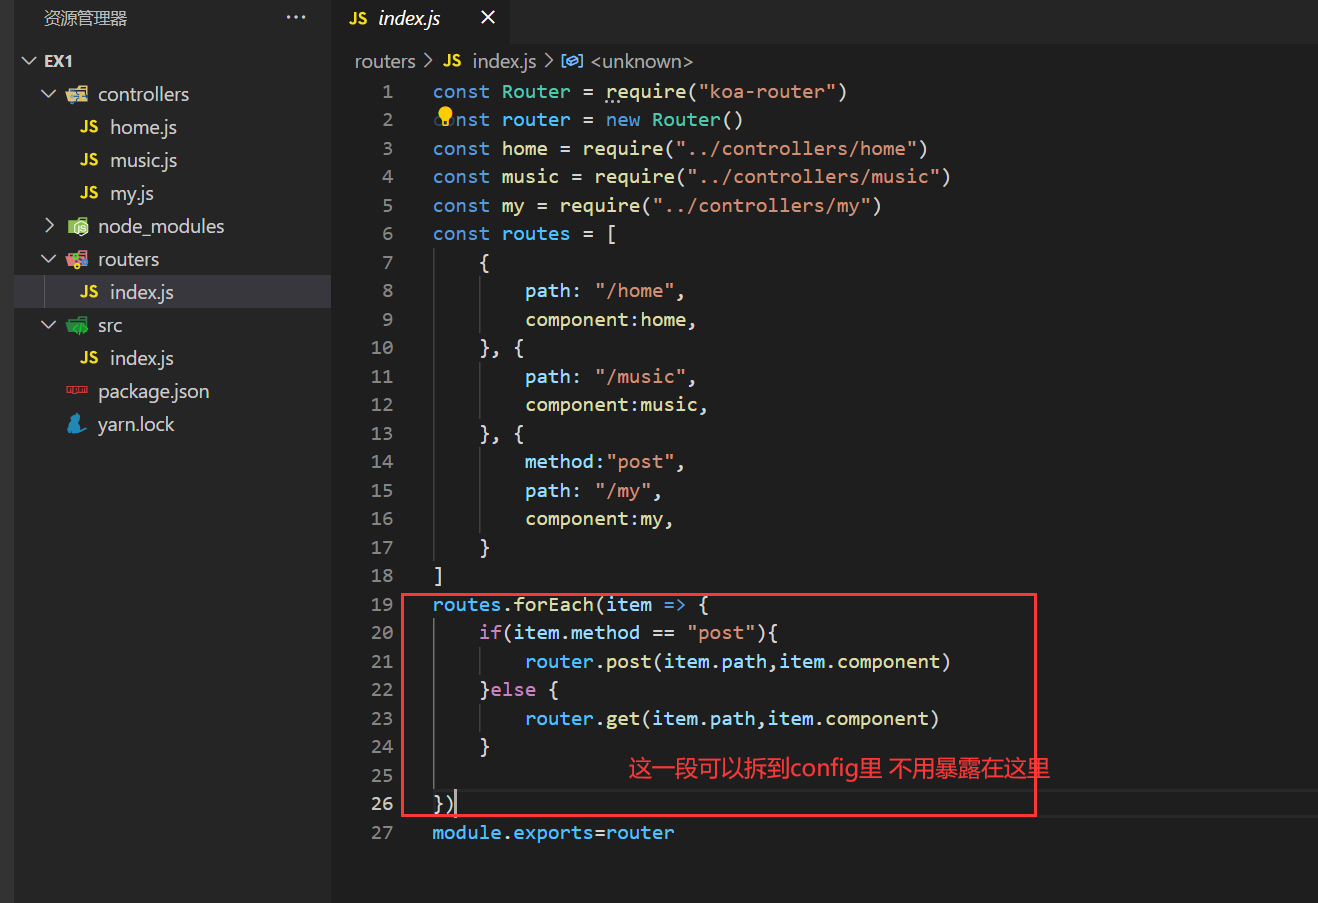
Task: Click line number 19 in gutter
Action: [x=382, y=604]
